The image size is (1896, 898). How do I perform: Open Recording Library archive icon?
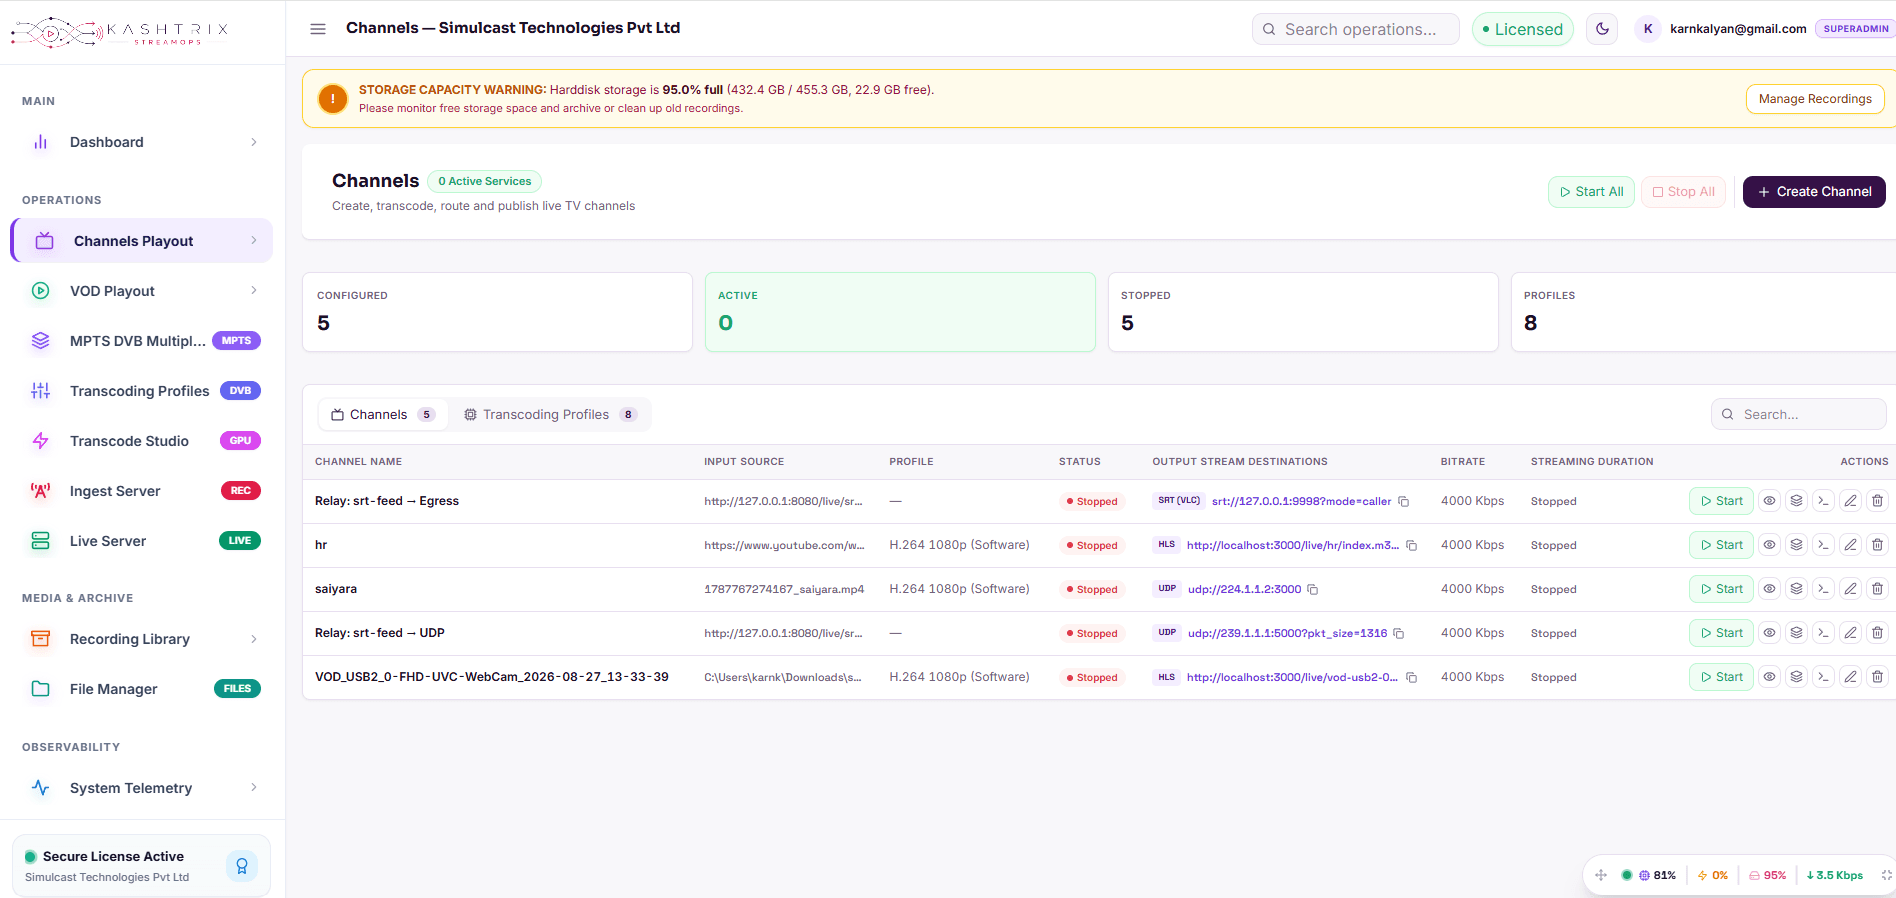coord(41,639)
